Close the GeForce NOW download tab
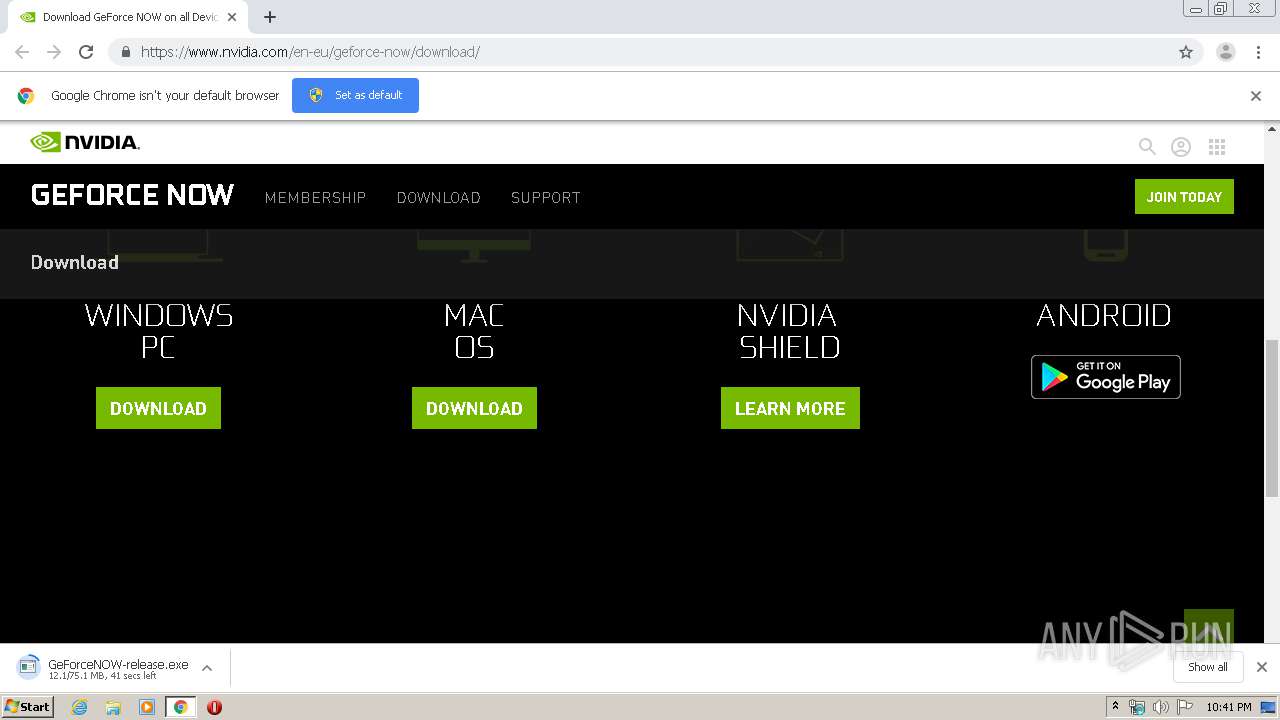The width and height of the screenshot is (1280, 720). [x=233, y=17]
